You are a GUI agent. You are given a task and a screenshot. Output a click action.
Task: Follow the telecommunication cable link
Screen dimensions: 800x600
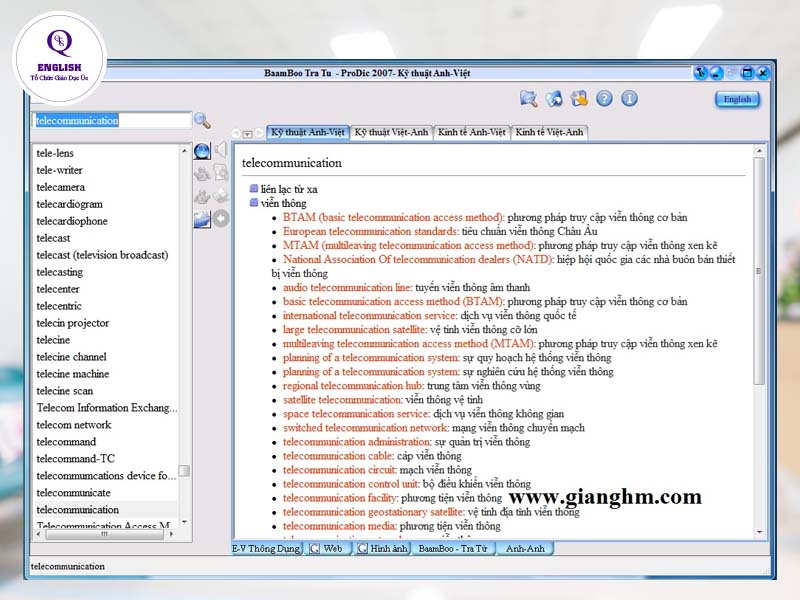click(338, 456)
